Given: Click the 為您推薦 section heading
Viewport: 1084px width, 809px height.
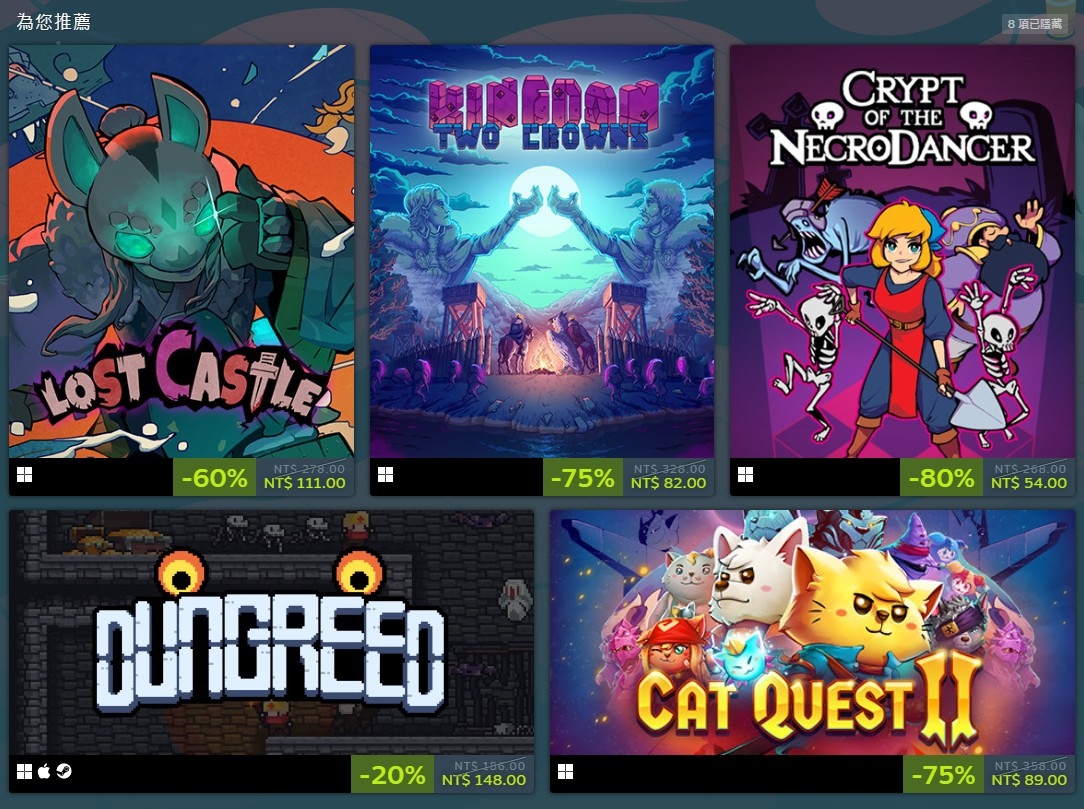Looking at the screenshot, I should pyautogui.click(x=54, y=22).
